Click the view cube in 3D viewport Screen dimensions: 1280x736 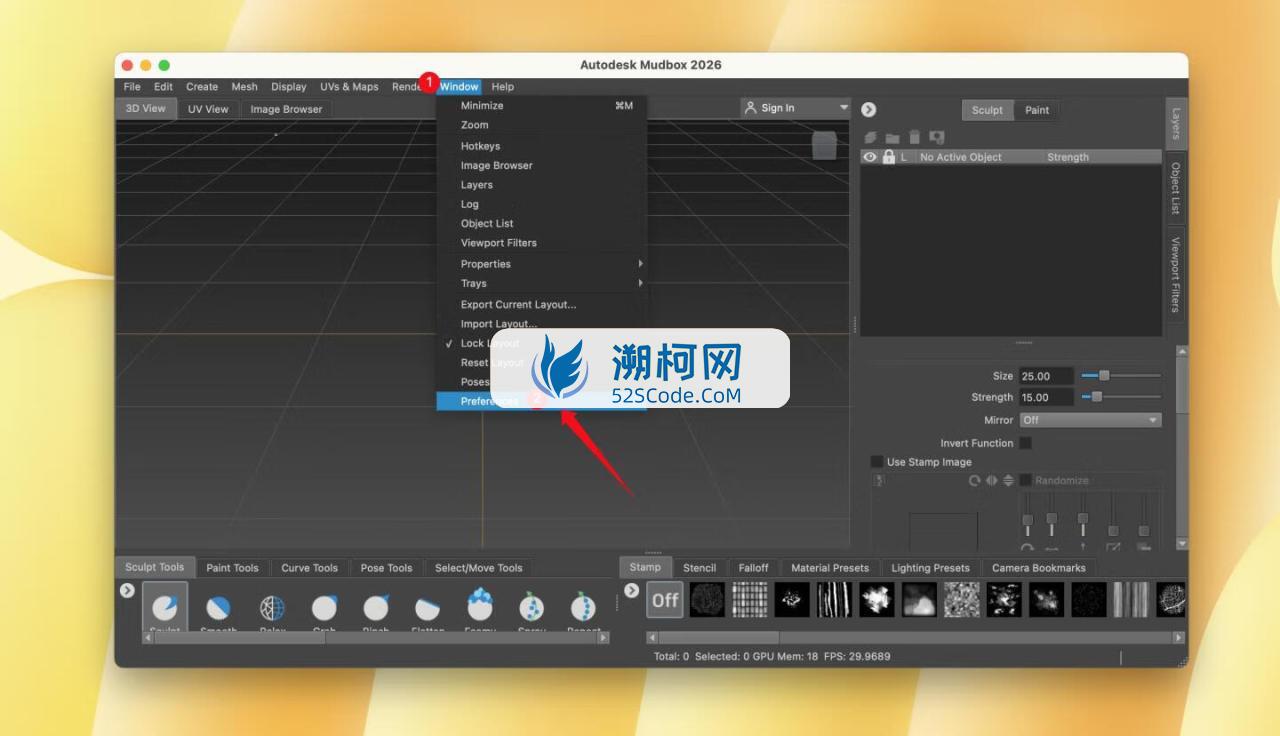824,146
